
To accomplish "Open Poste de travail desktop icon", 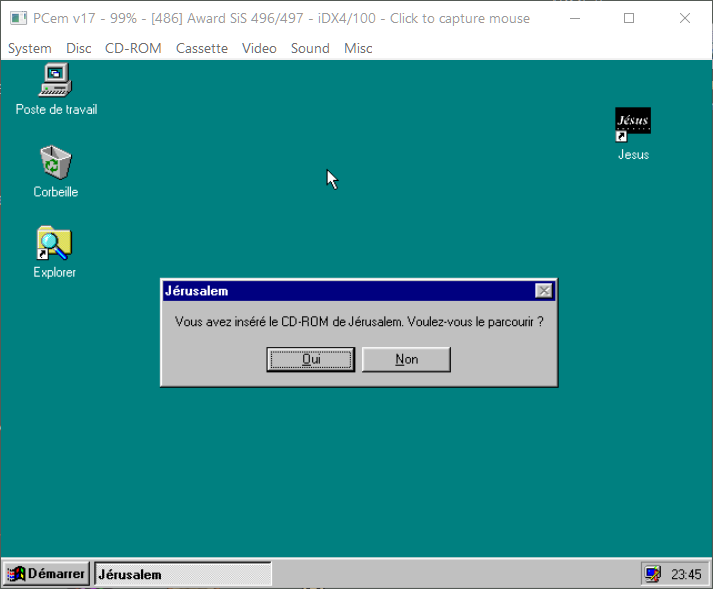I will coord(56,79).
